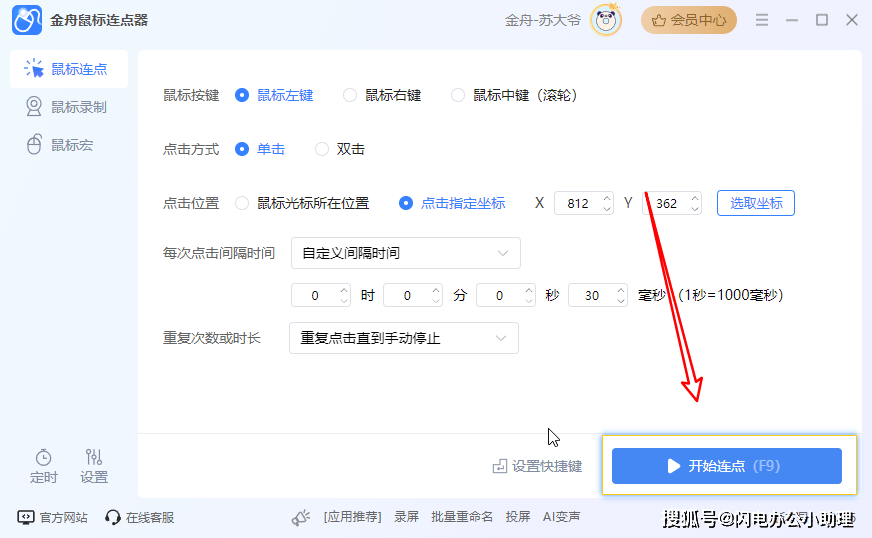The height and width of the screenshot is (538, 872).
Task: Click the [应用推荐] label
Action: (x=353, y=517)
